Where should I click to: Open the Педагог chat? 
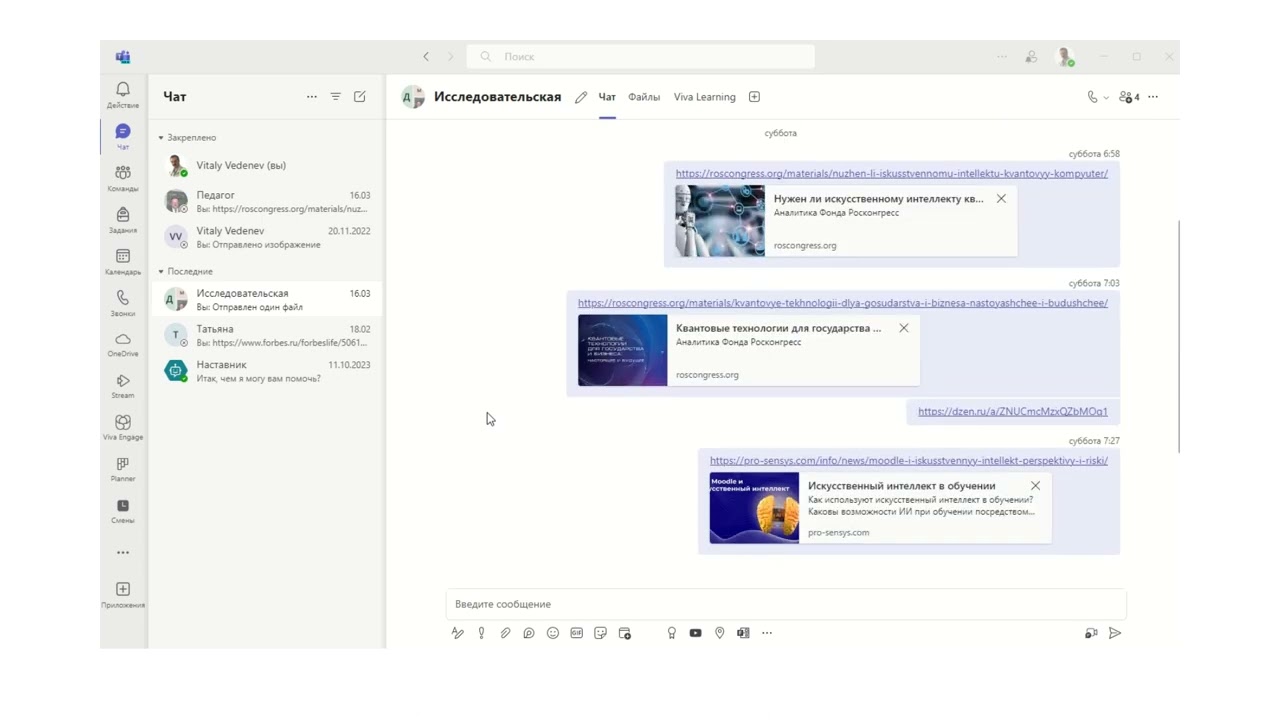click(267, 202)
